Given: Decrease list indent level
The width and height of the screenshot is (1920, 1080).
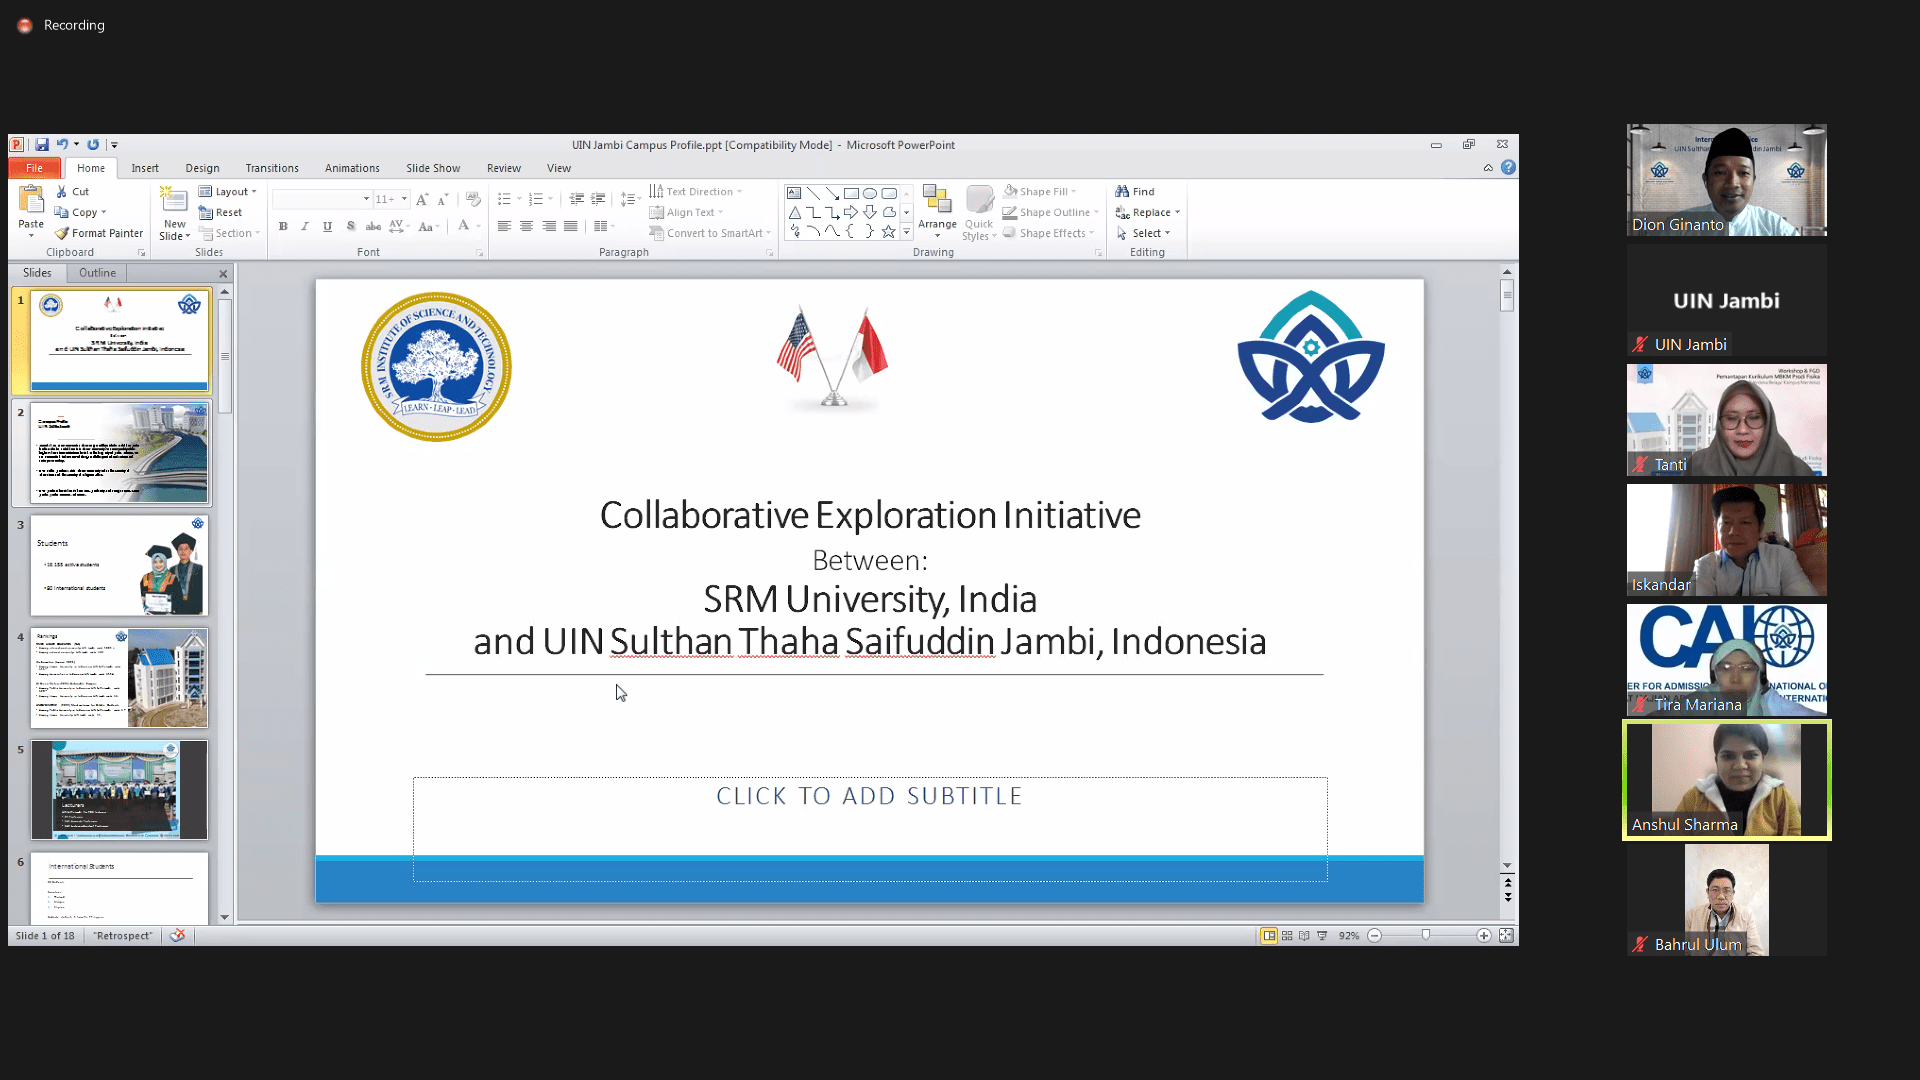Looking at the screenshot, I should (x=576, y=199).
